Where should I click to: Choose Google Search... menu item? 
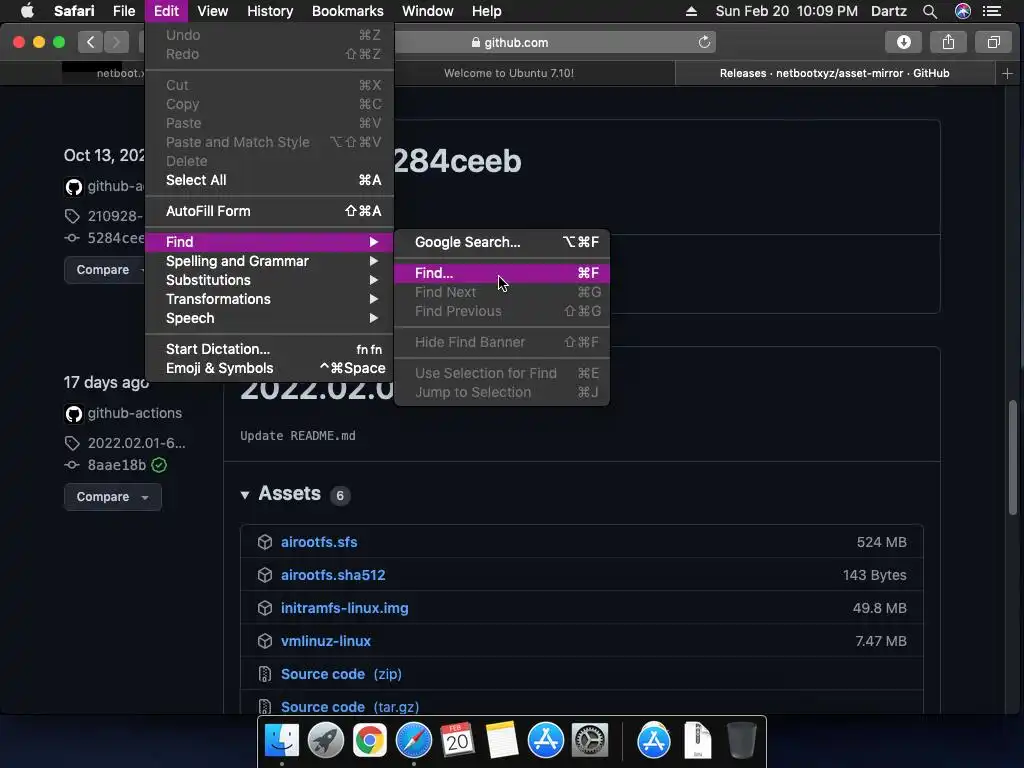pyautogui.click(x=502, y=242)
